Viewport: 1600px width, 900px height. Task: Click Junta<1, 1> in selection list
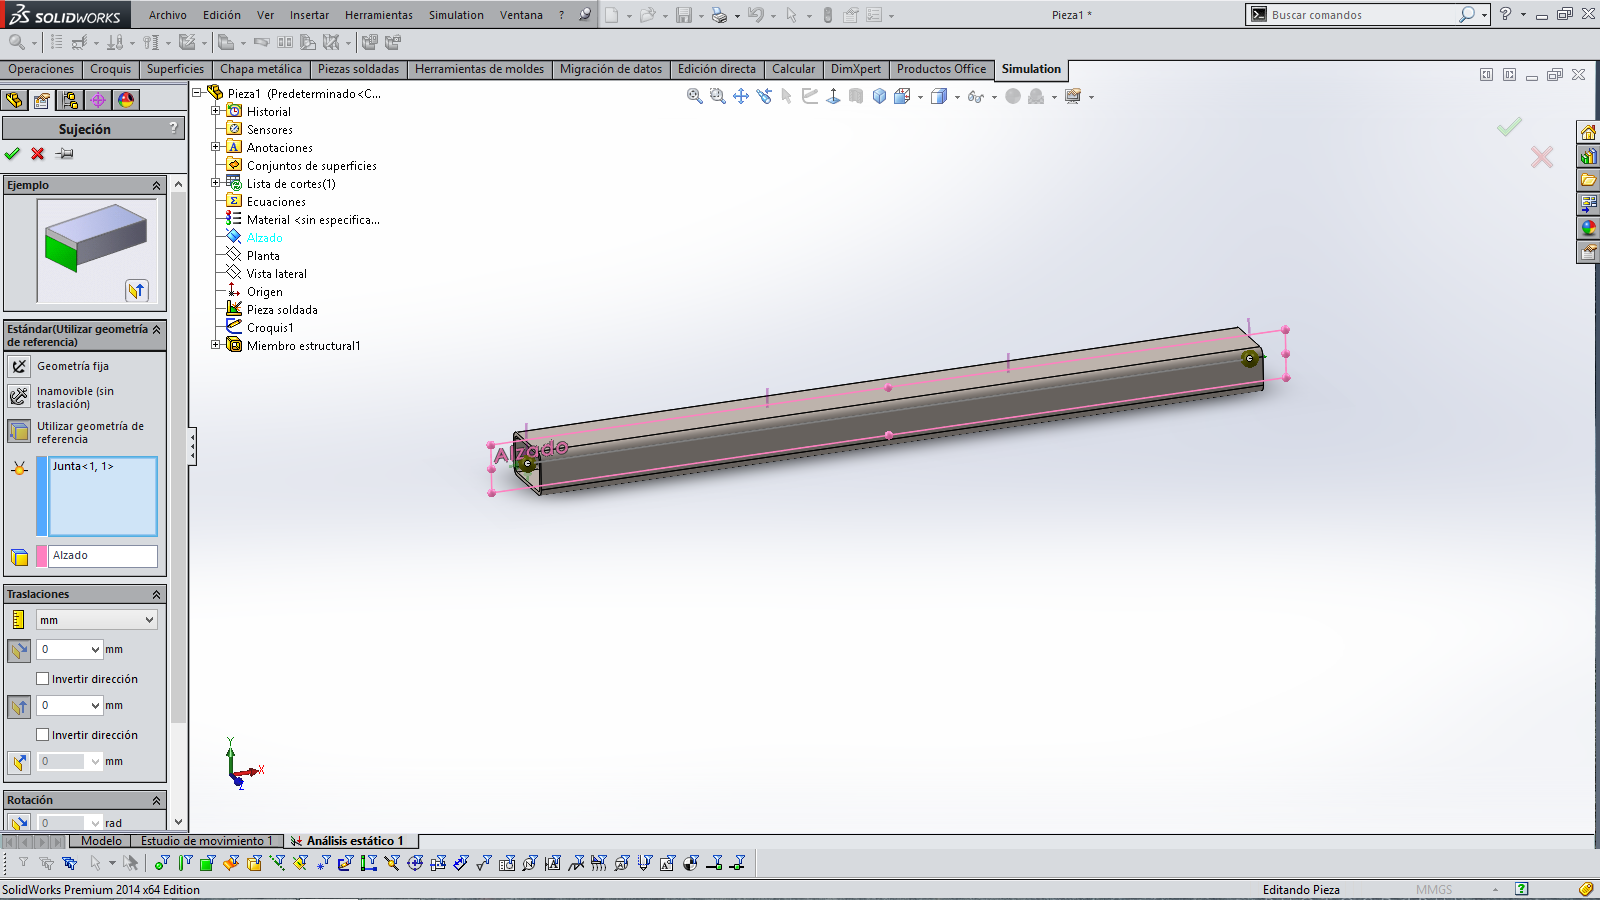point(83,466)
